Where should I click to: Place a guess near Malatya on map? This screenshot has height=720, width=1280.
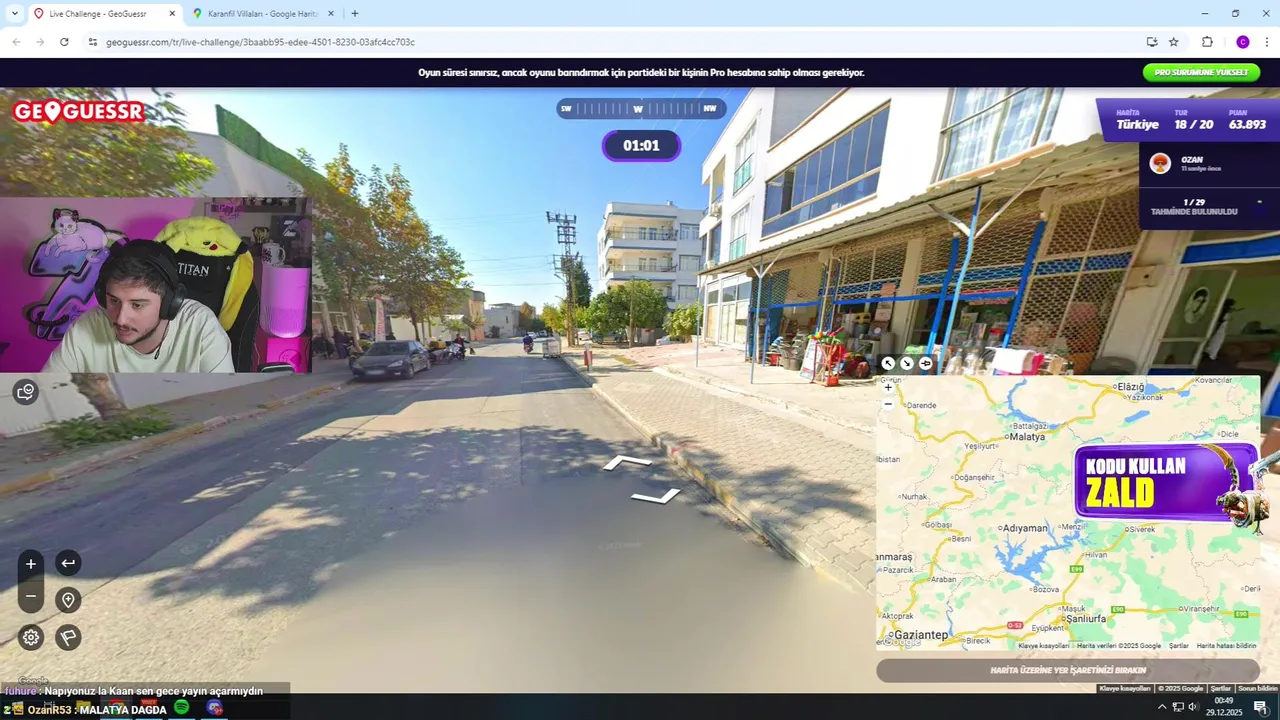coord(1027,437)
